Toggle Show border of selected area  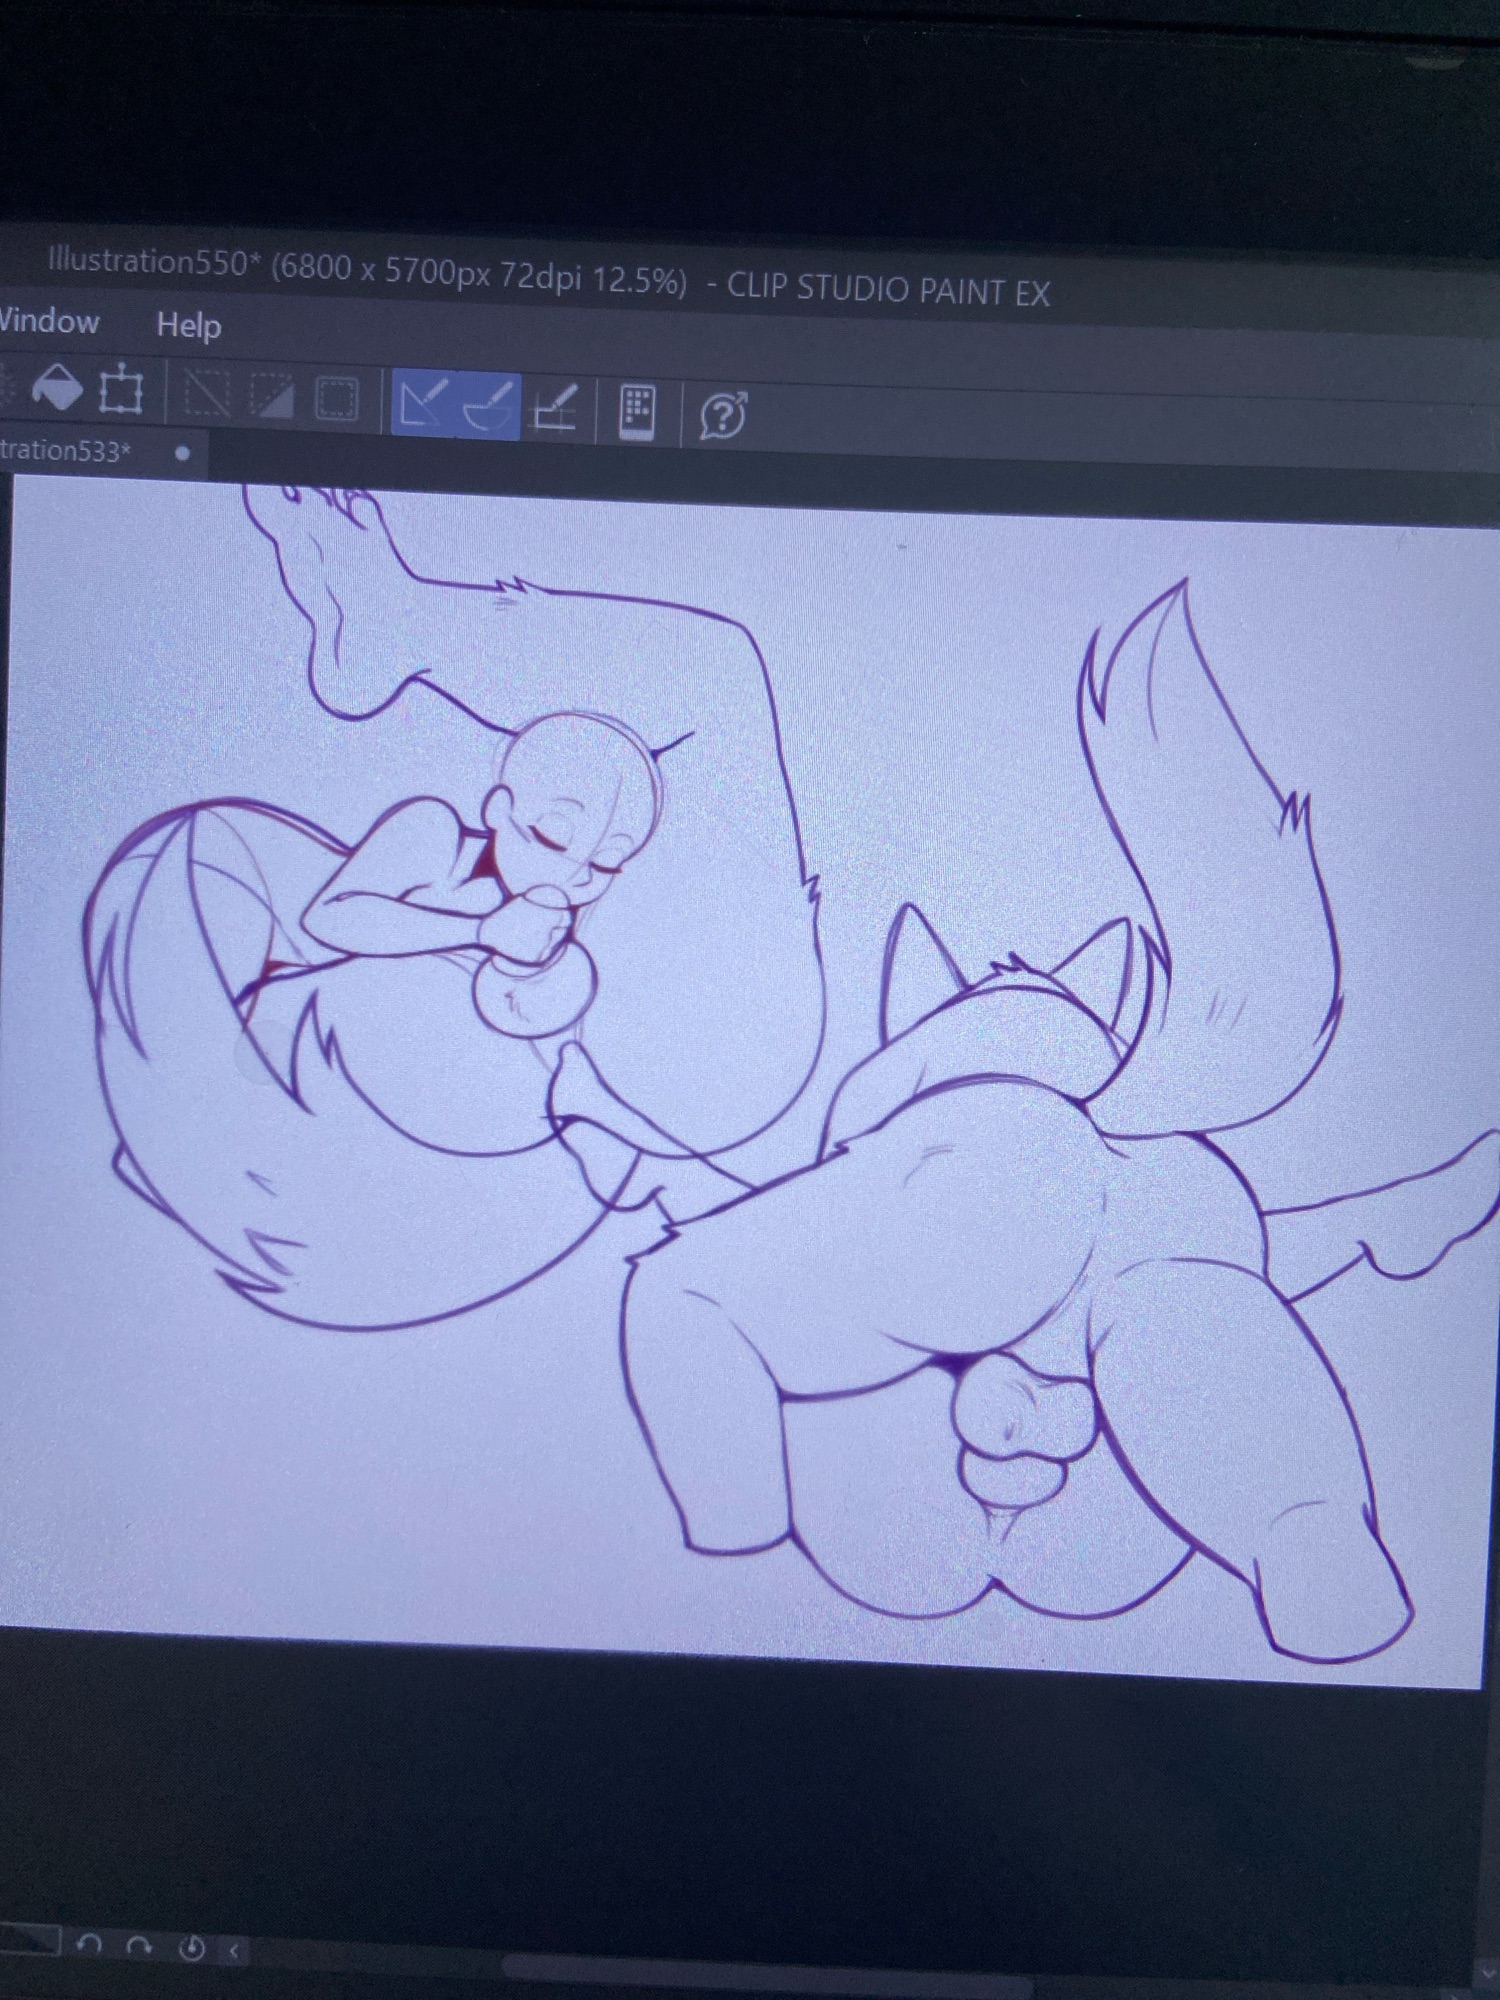(336, 399)
